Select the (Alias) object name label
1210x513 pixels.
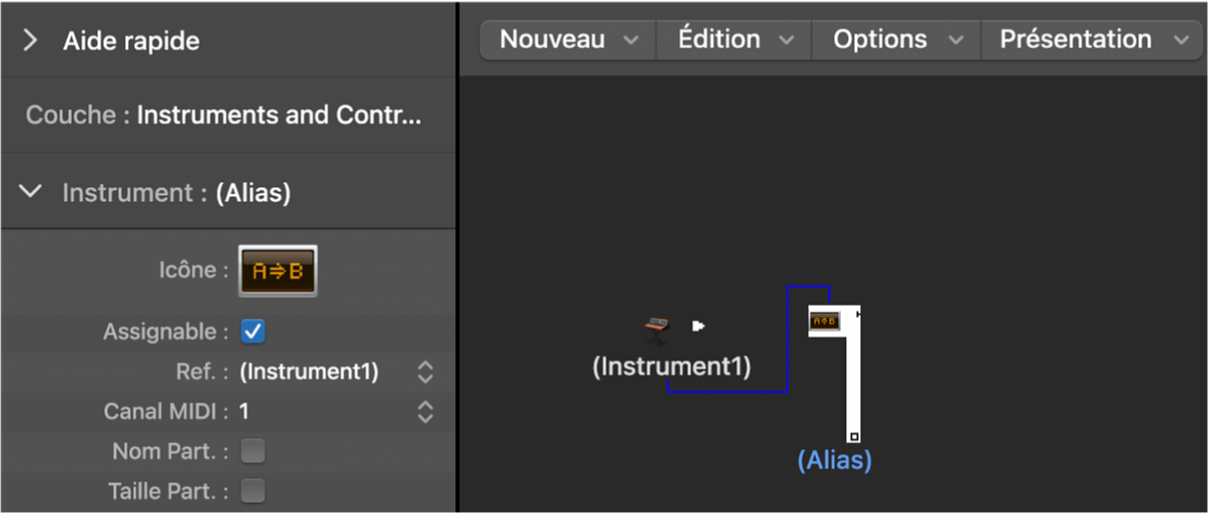click(x=834, y=460)
